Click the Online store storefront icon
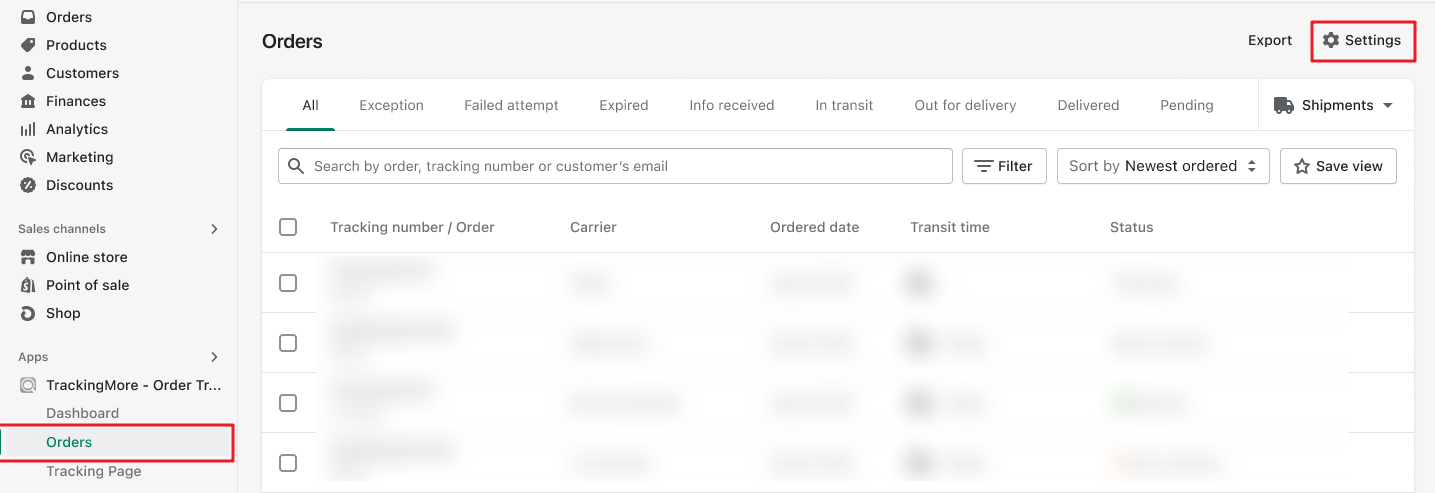 (x=28, y=257)
